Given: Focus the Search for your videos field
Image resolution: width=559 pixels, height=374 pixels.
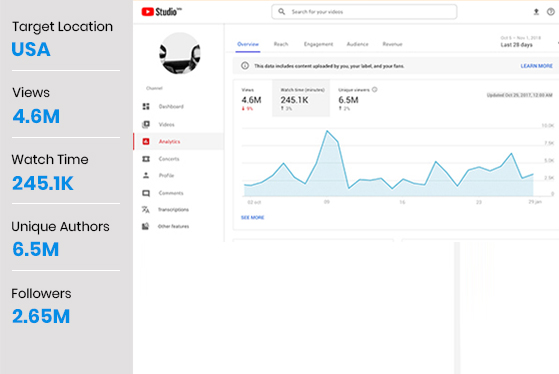Looking at the screenshot, I should pyautogui.click(x=364, y=12).
